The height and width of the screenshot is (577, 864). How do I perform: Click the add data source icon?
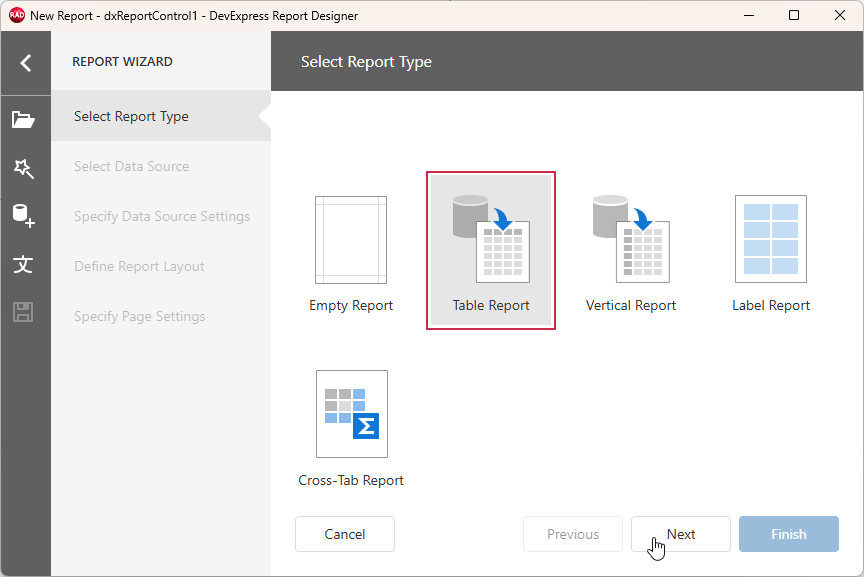(24, 216)
